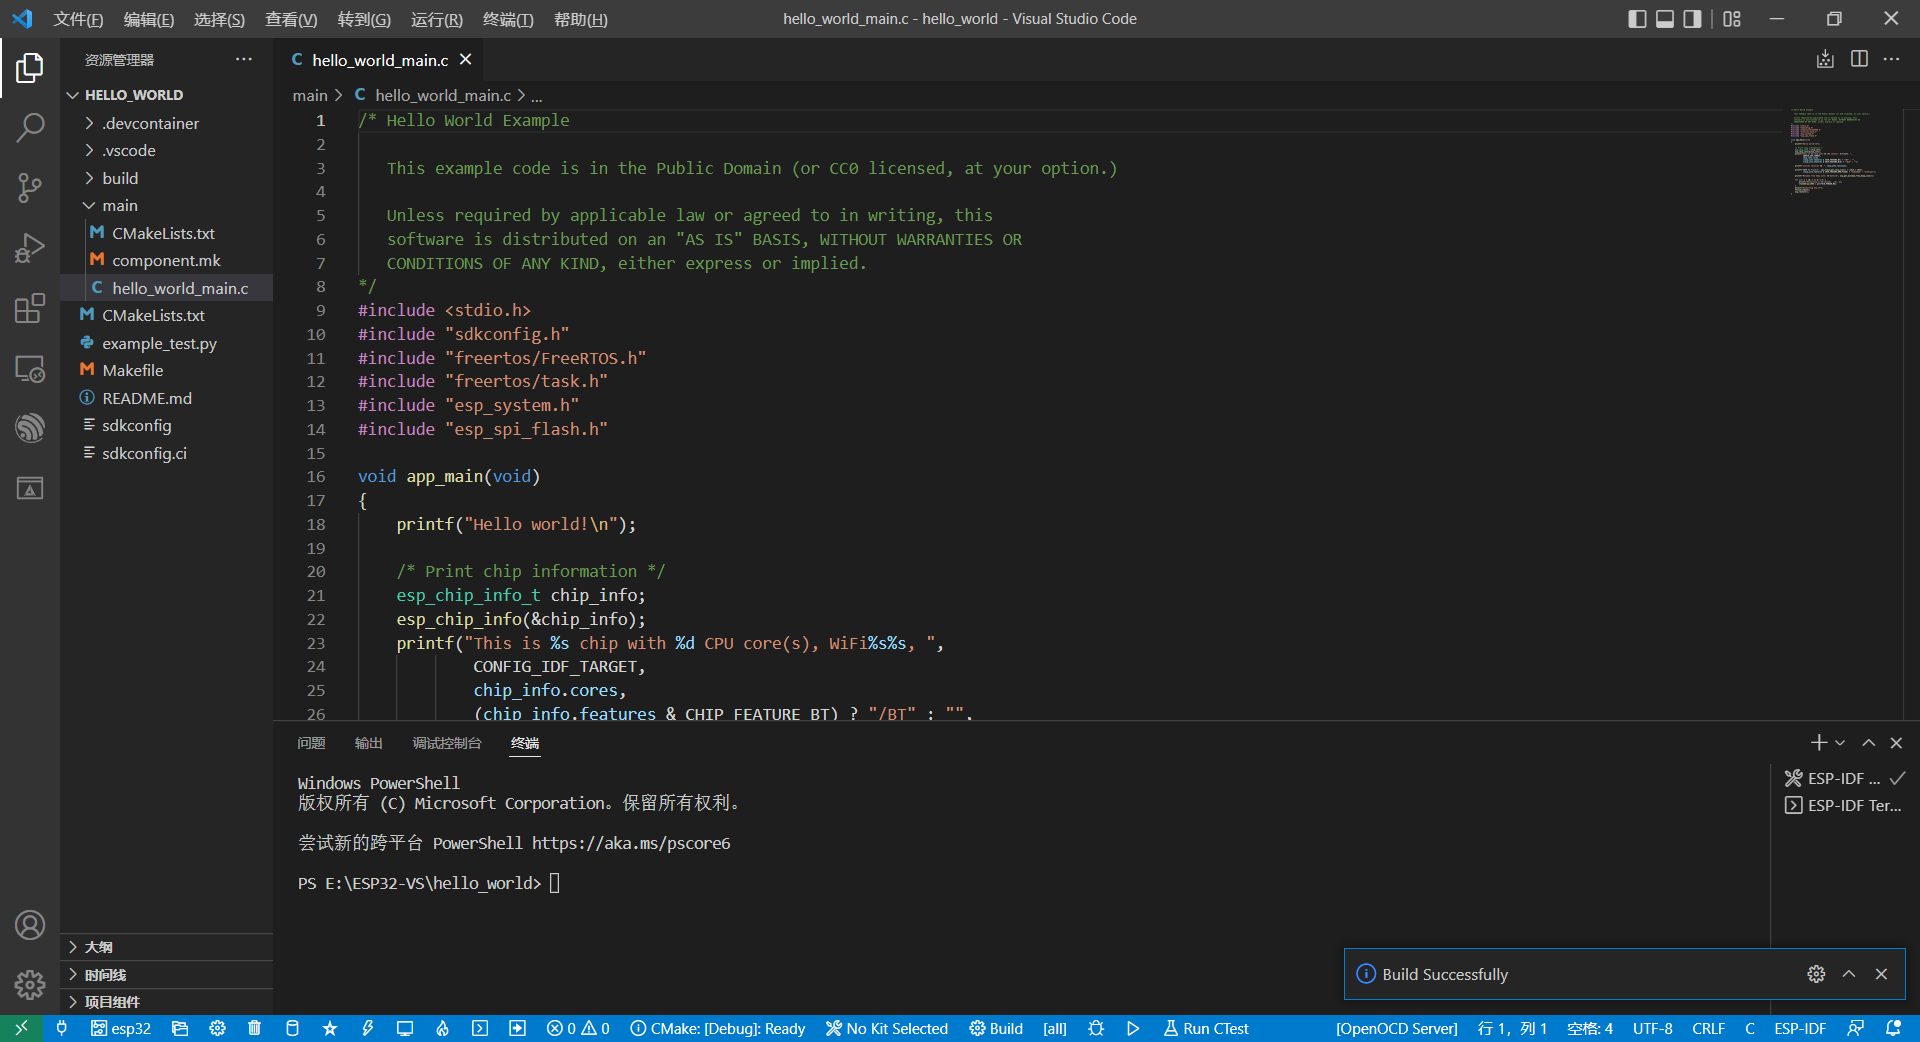Open the Run and Debug sidebar icon
The height and width of the screenshot is (1042, 1920).
click(x=29, y=248)
